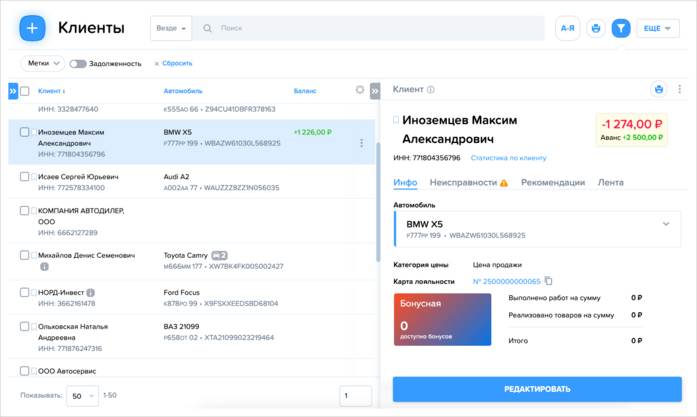Click the +1 226,00 ₽ balance value
Viewport: 697px width, 417px height.
[312, 132]
